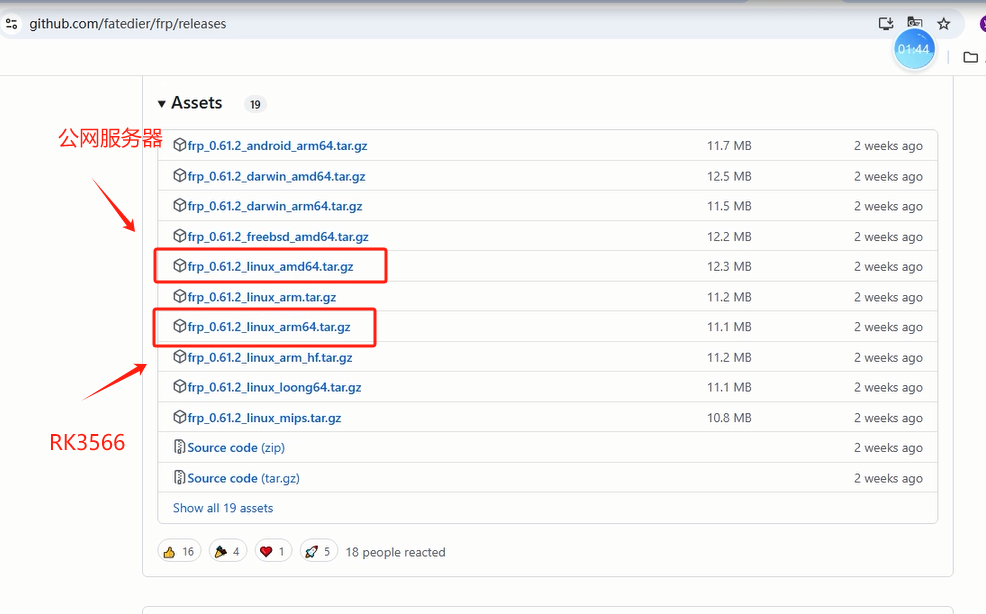The image size is (986, 614).
Task: Click package icon beside frp_0.61.2_linux_arm_hf.tar.gz
Action: (180, 357)
